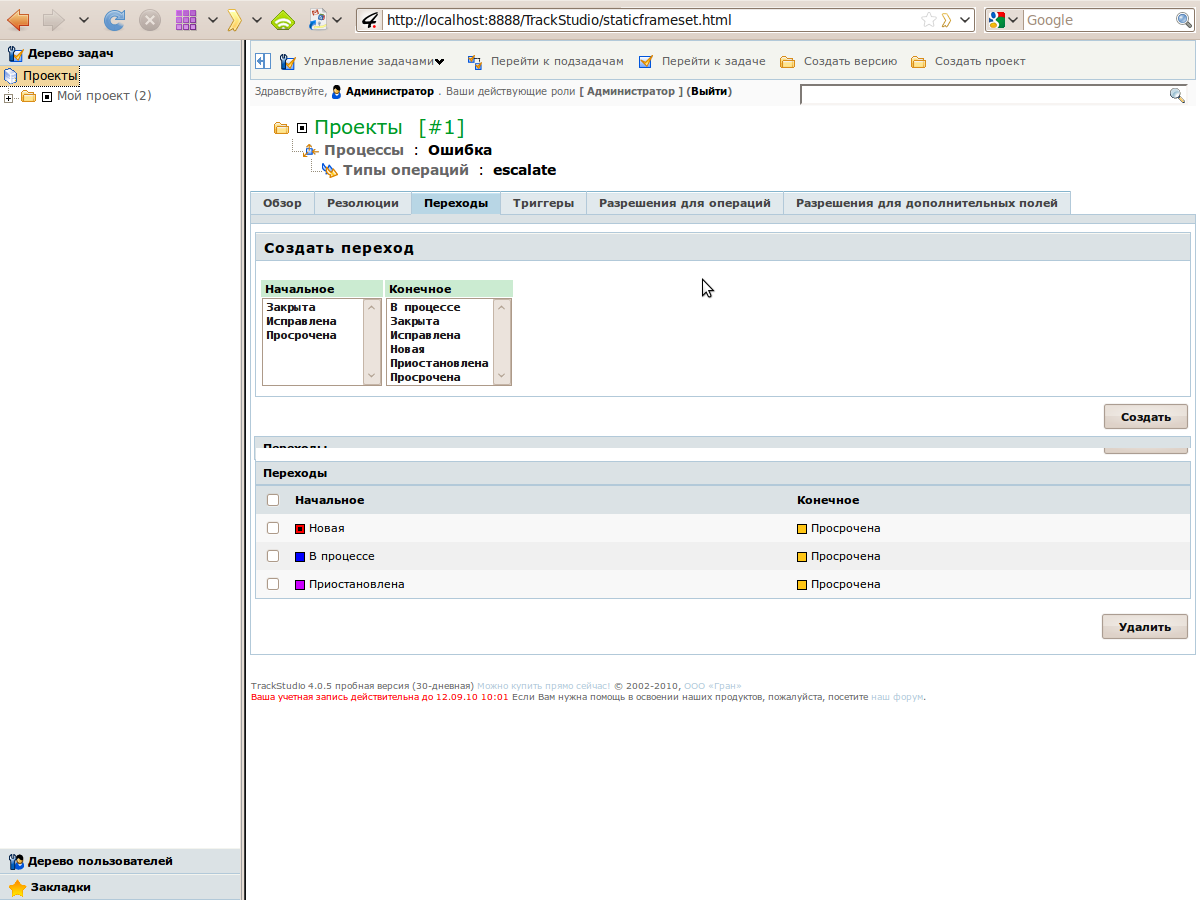The image size is (1200, 900).
Task: Click the yellow Просрочена swatch in the Новая row
Action: pos(802,529)
